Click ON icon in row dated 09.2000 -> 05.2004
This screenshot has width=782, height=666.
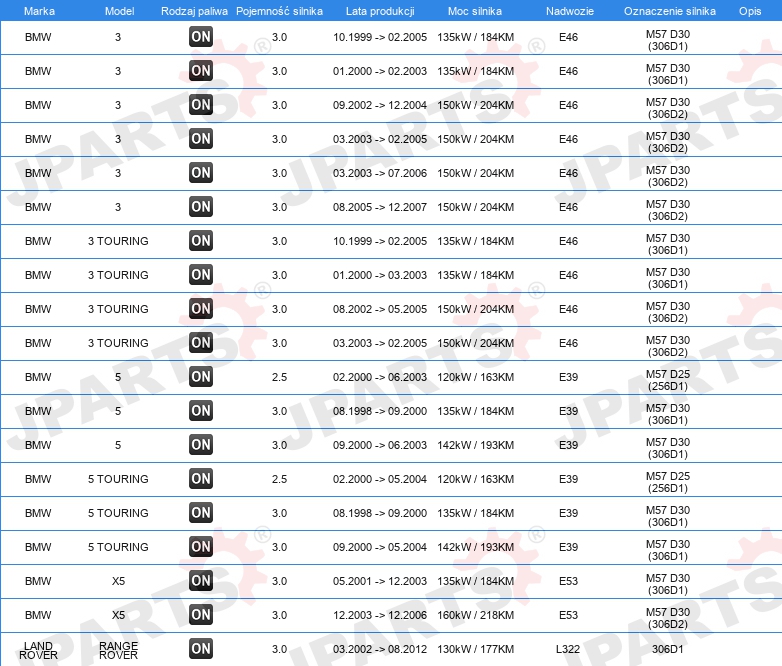point(201,546)
